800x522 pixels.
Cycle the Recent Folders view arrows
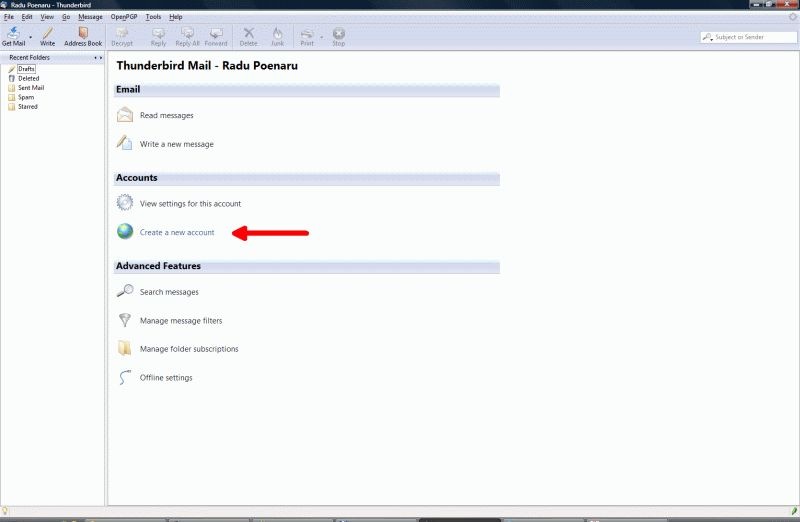pyautogui.click(x=98, y=58)
